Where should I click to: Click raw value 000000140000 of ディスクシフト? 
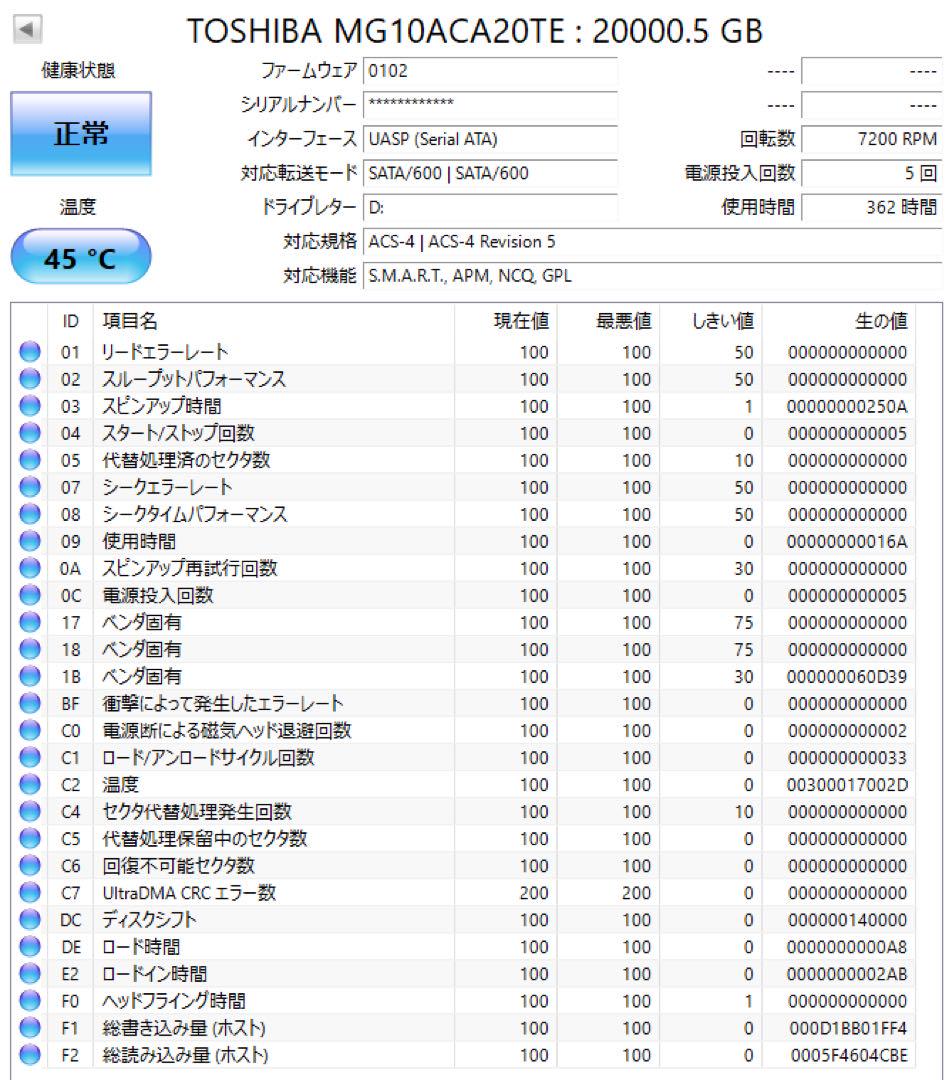click(847, 920)
